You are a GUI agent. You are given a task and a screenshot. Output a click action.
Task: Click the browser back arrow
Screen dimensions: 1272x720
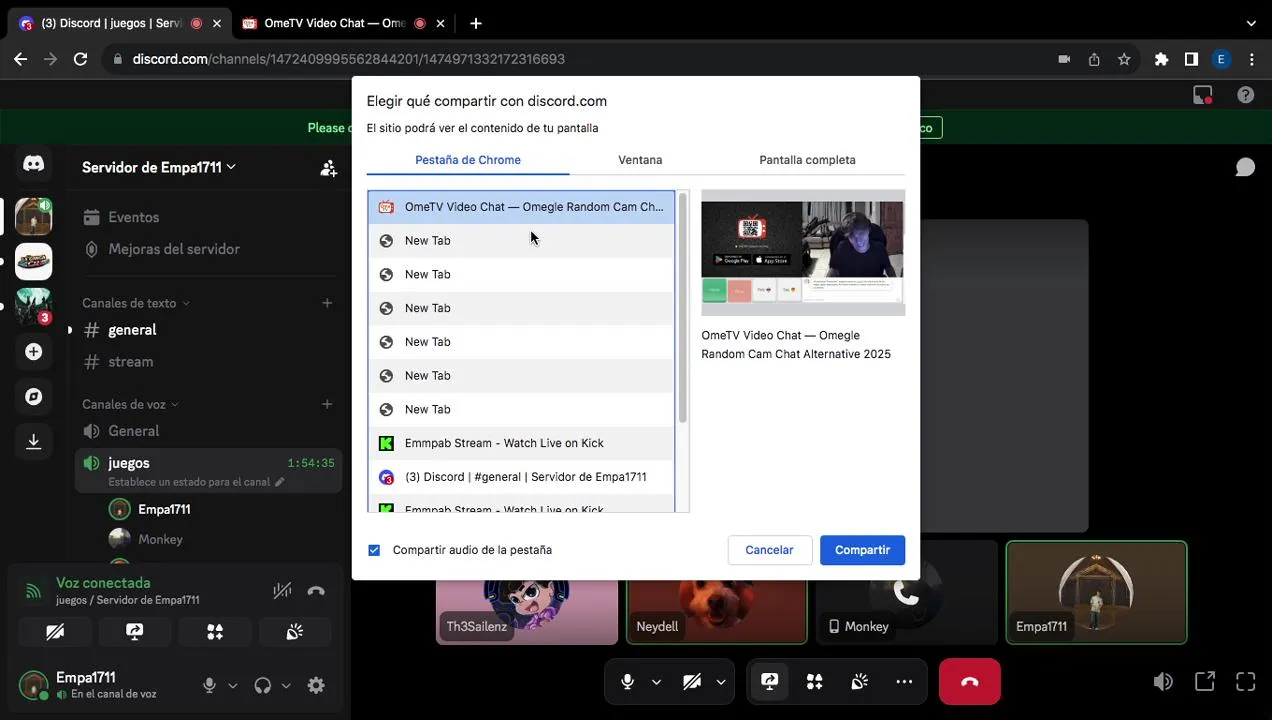(x=20, y=59)
